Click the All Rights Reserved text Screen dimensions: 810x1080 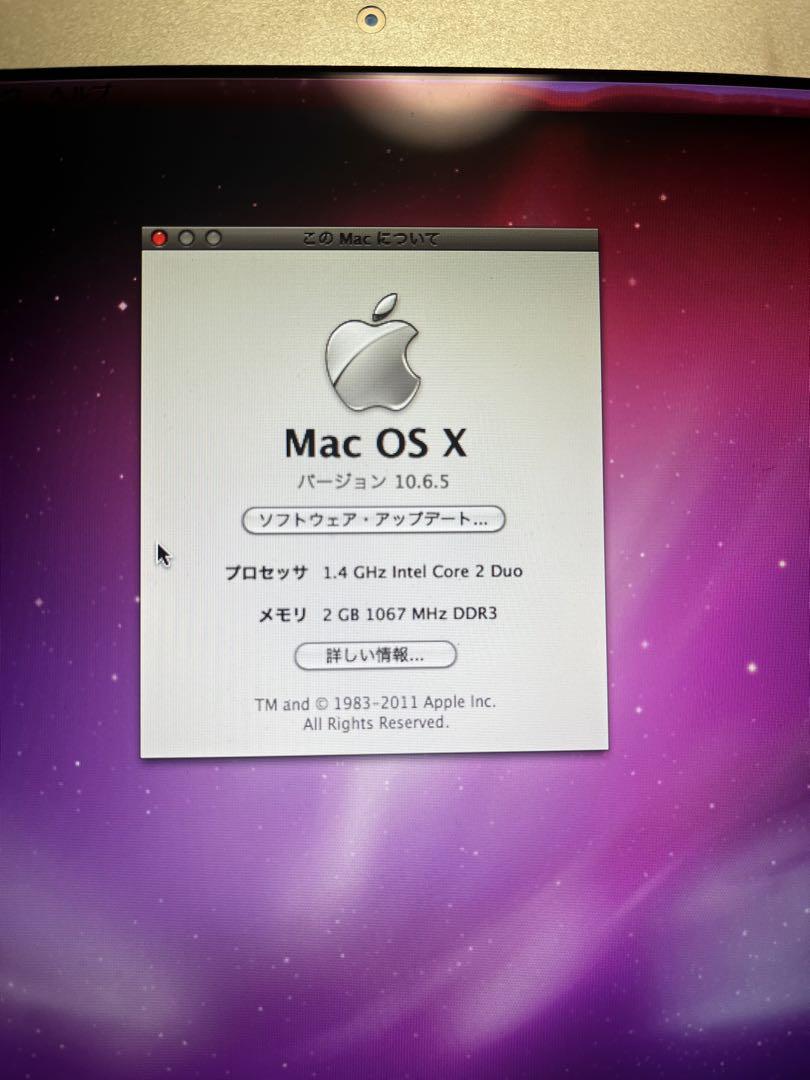[376, 723]
